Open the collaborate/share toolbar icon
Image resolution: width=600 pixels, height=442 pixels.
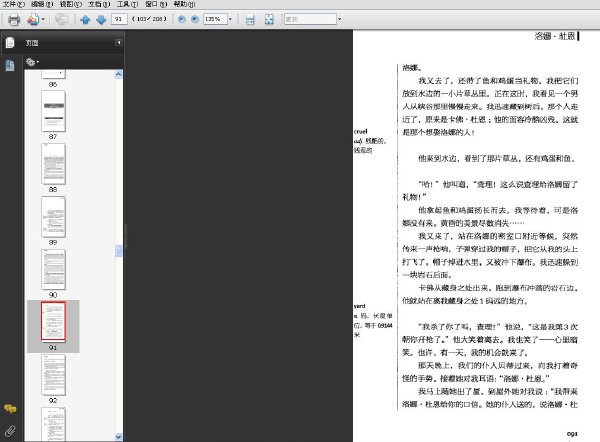point(33,19)
